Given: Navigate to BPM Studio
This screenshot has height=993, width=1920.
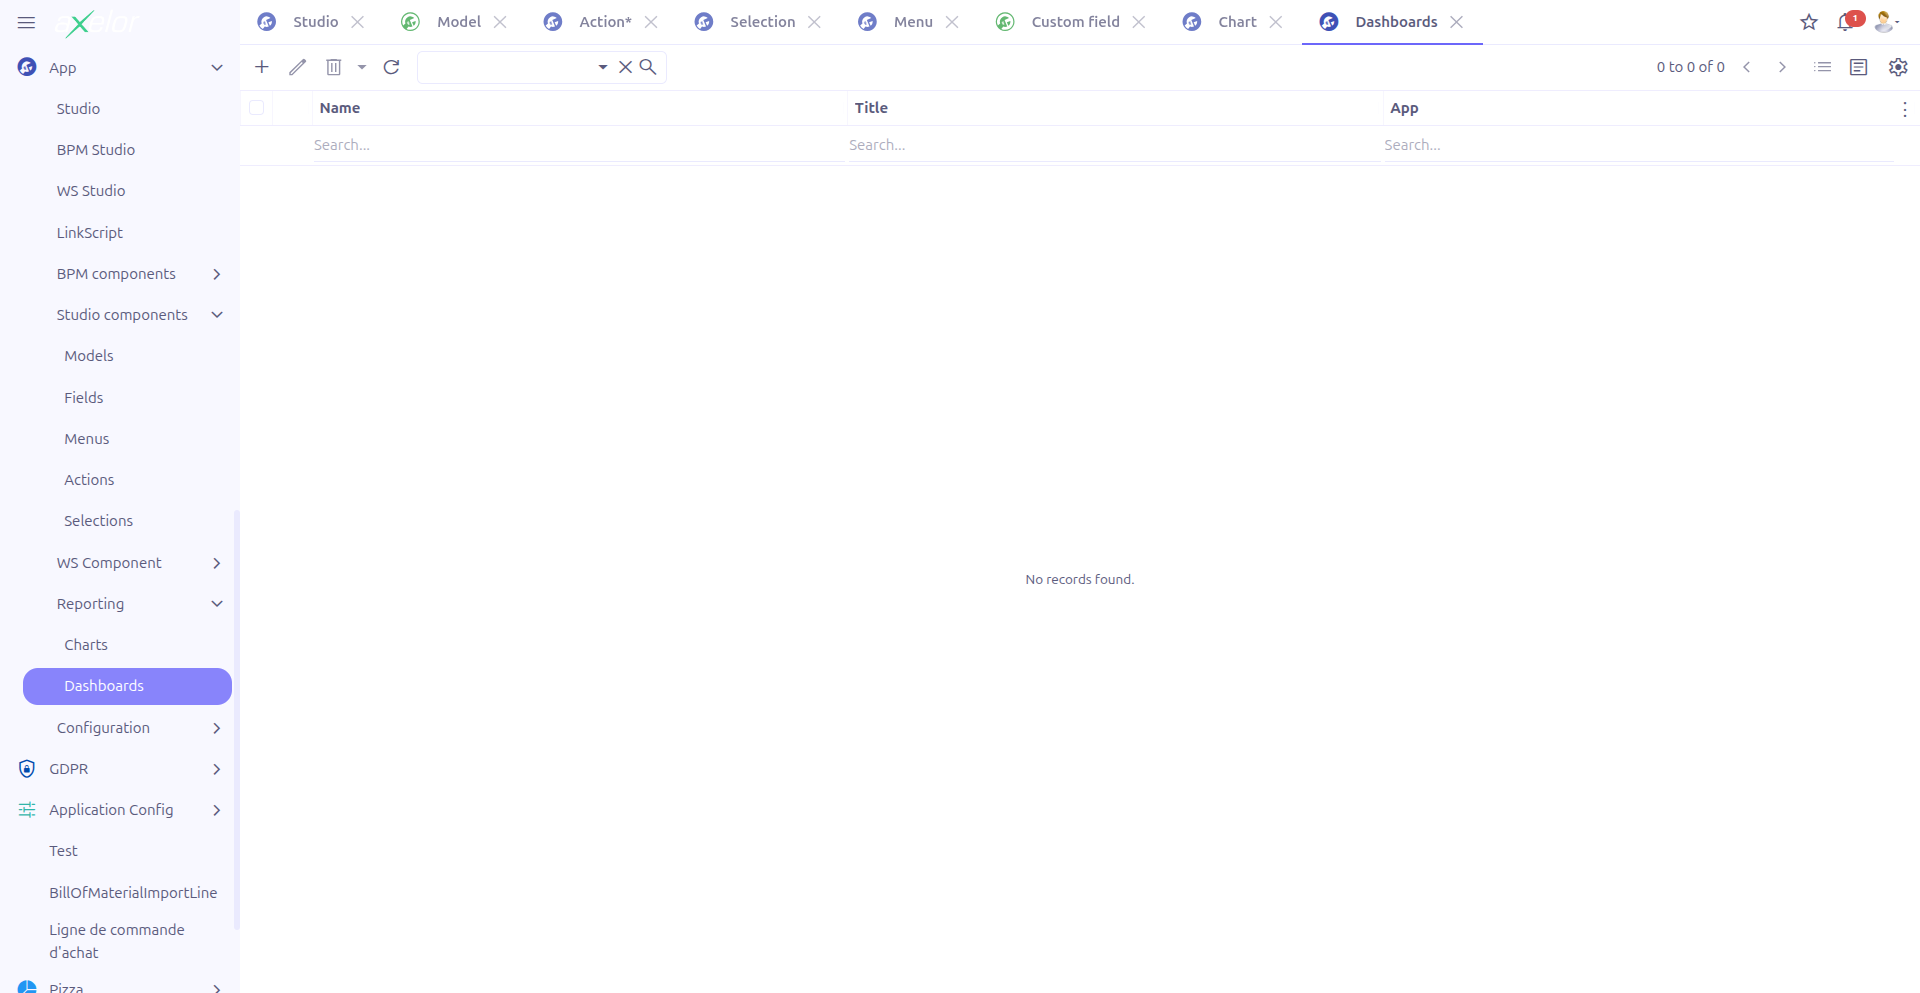Looking at the screenshot, I should (x=95, y=149).
